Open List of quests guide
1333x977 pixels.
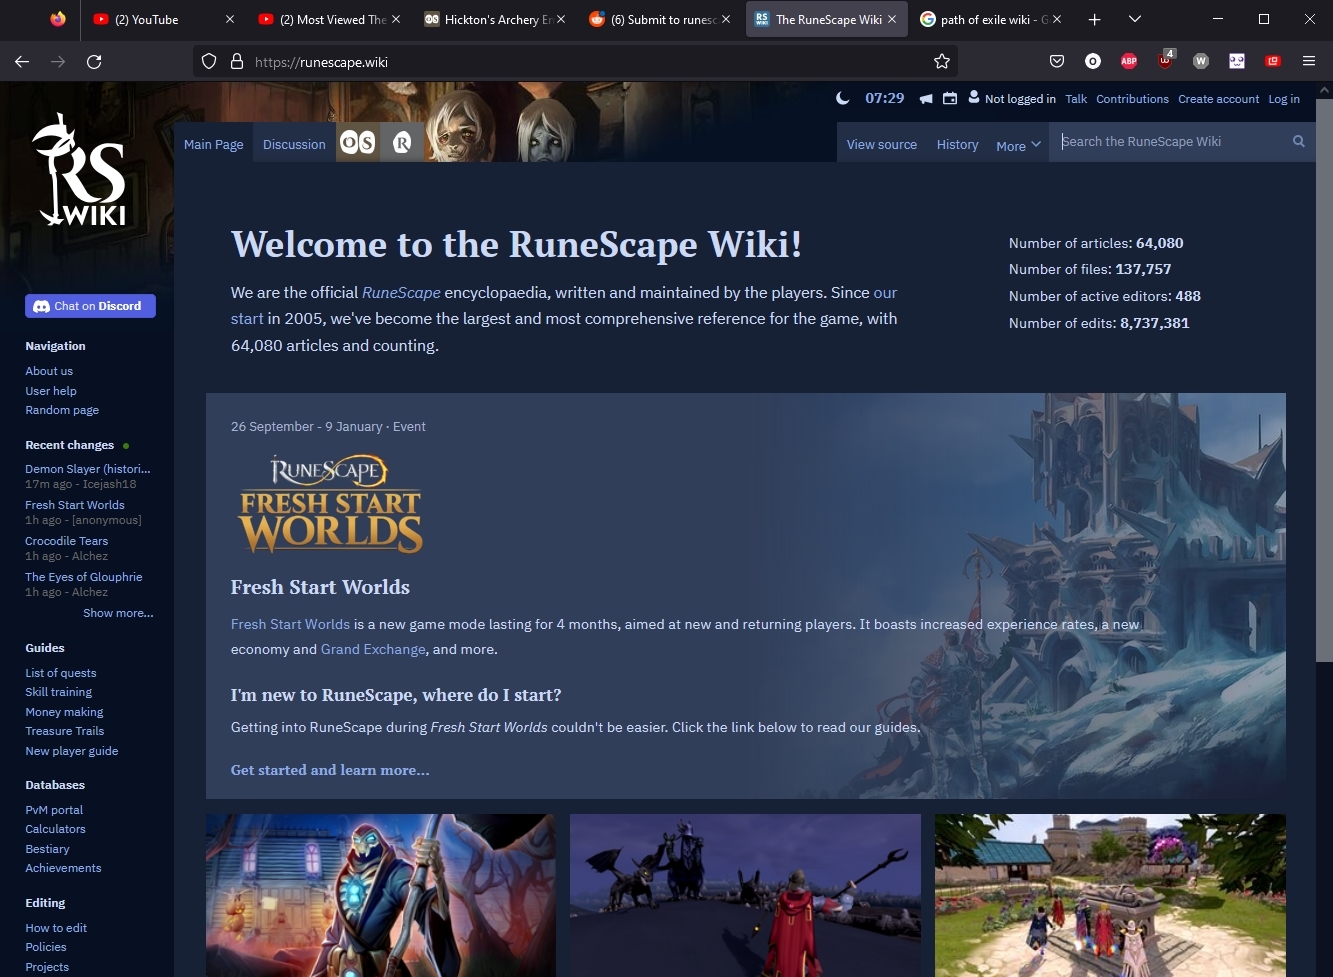[x=61, y=673]
